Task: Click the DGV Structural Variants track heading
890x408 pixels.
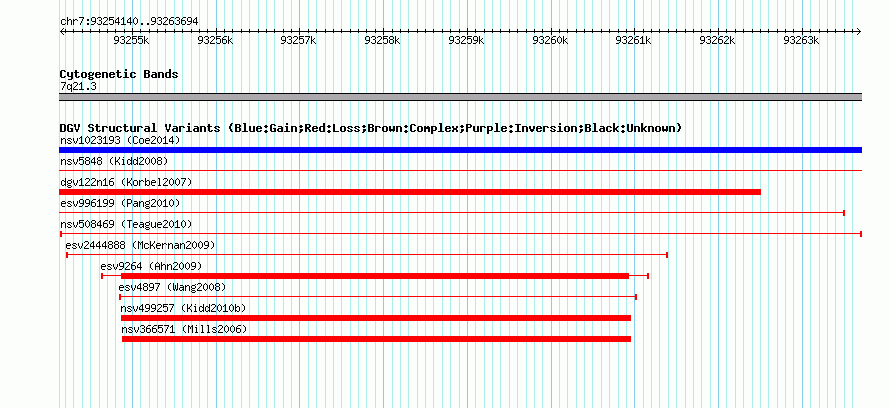Action: tap(371, 128)
